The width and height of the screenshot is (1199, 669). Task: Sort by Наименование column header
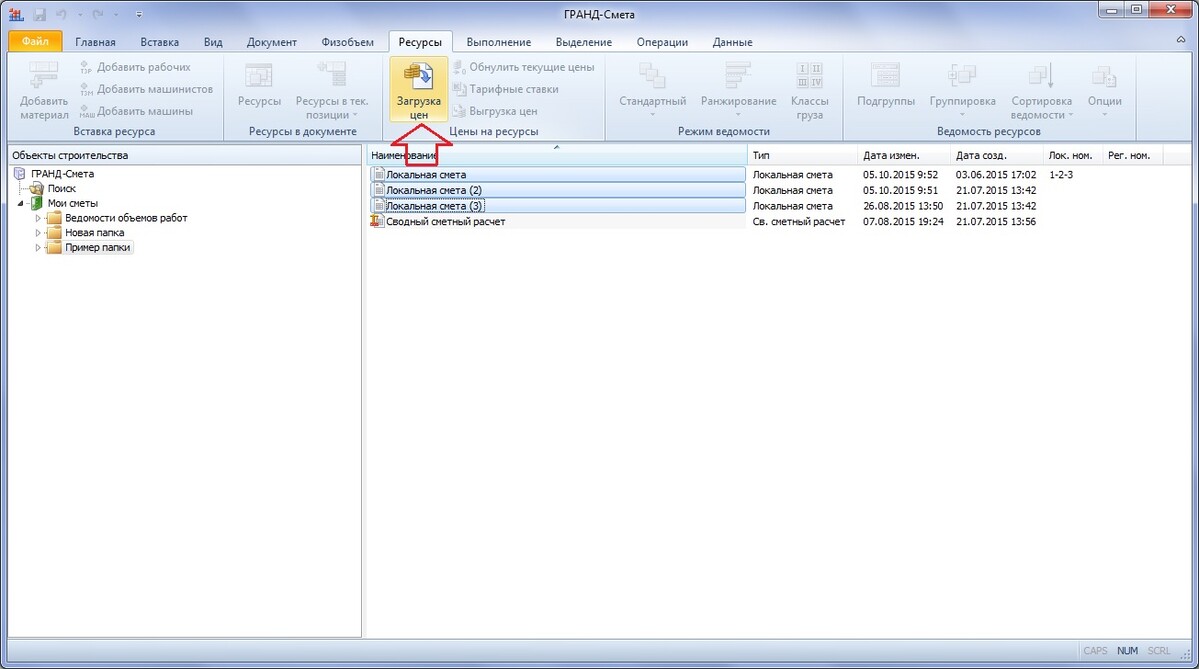pos(557,155)
